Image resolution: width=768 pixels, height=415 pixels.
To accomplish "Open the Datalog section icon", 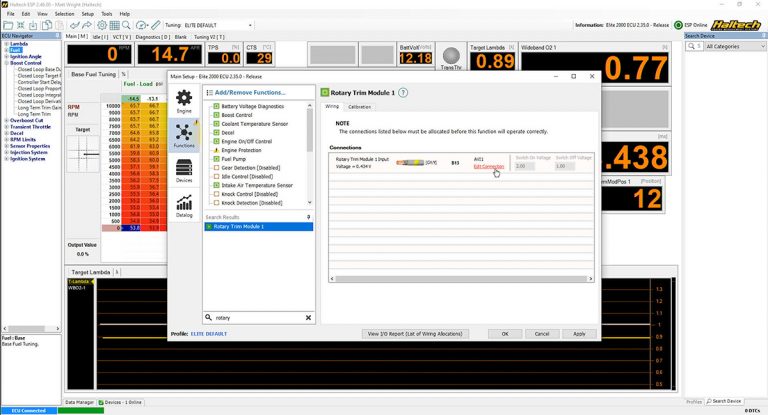I will pos(184,206).
